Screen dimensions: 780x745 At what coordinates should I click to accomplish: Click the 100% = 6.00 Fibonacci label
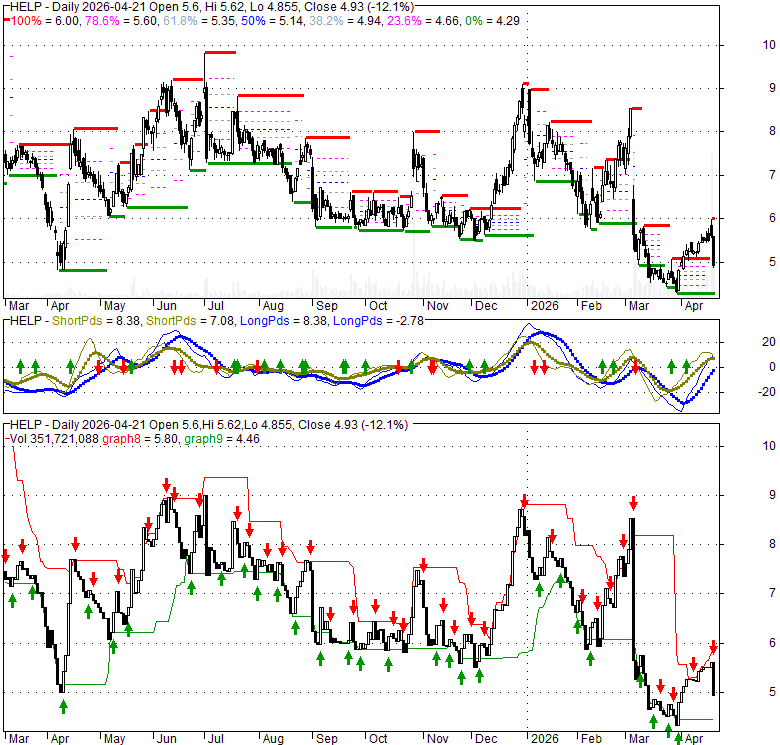point(35,19)
